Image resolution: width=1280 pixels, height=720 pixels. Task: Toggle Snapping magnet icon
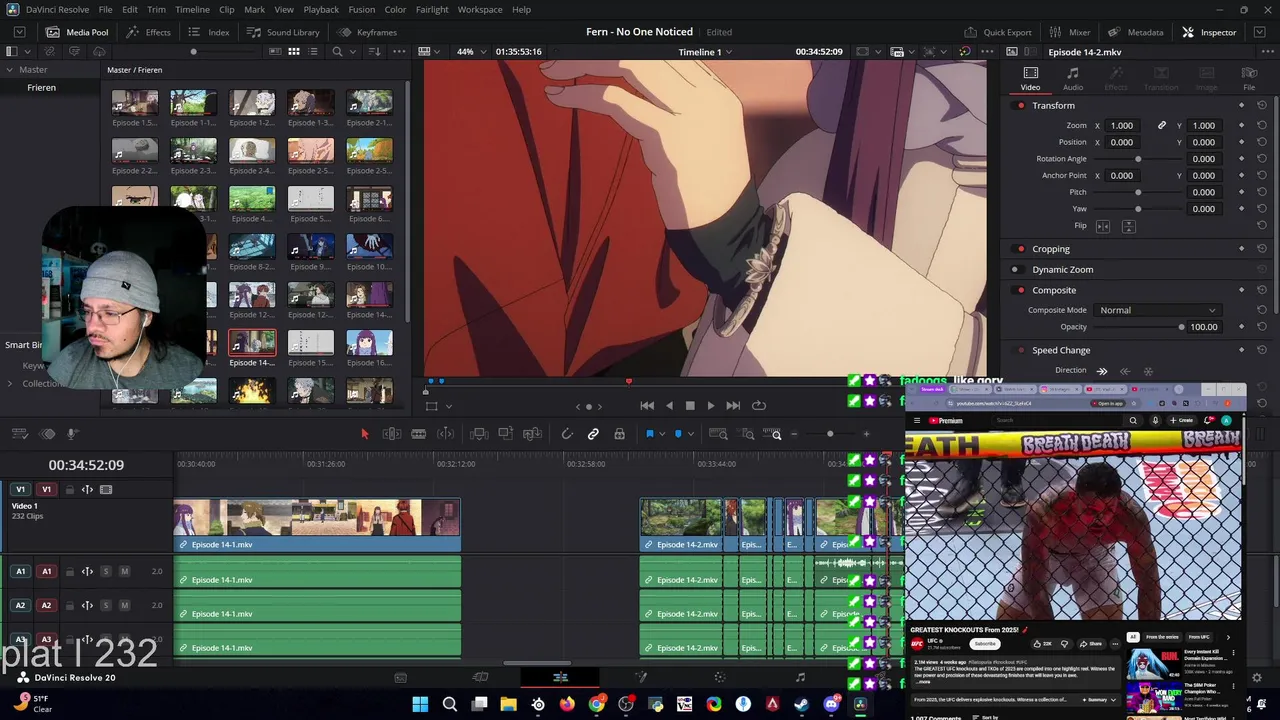click(x=567, y=434)
